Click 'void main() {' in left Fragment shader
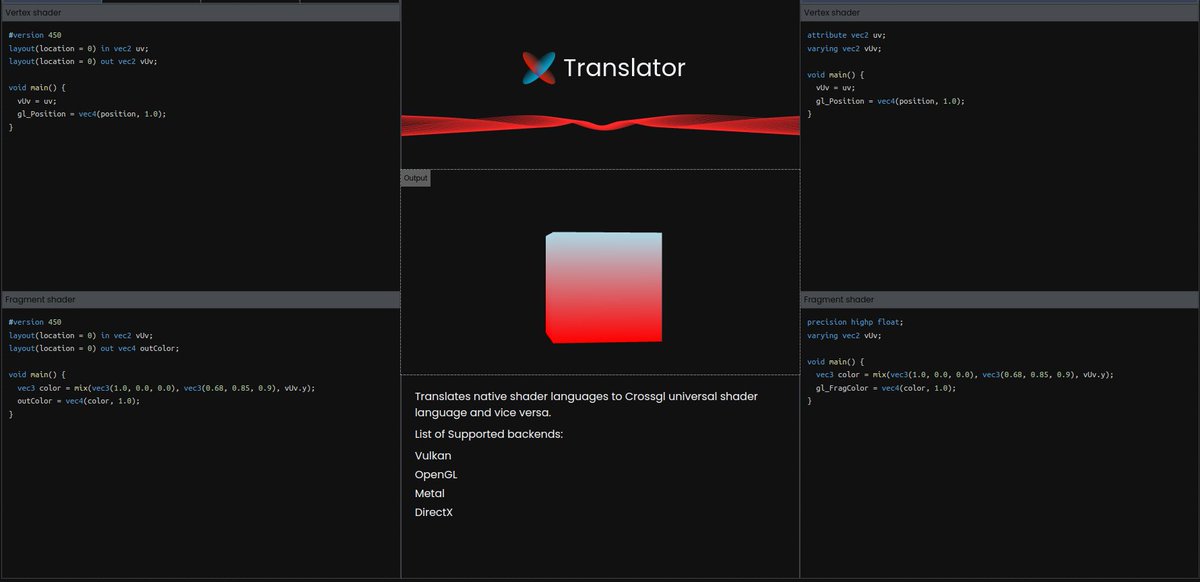This screenshot has width=1200, height=582. pyautogui.click(x=37, y=375)
